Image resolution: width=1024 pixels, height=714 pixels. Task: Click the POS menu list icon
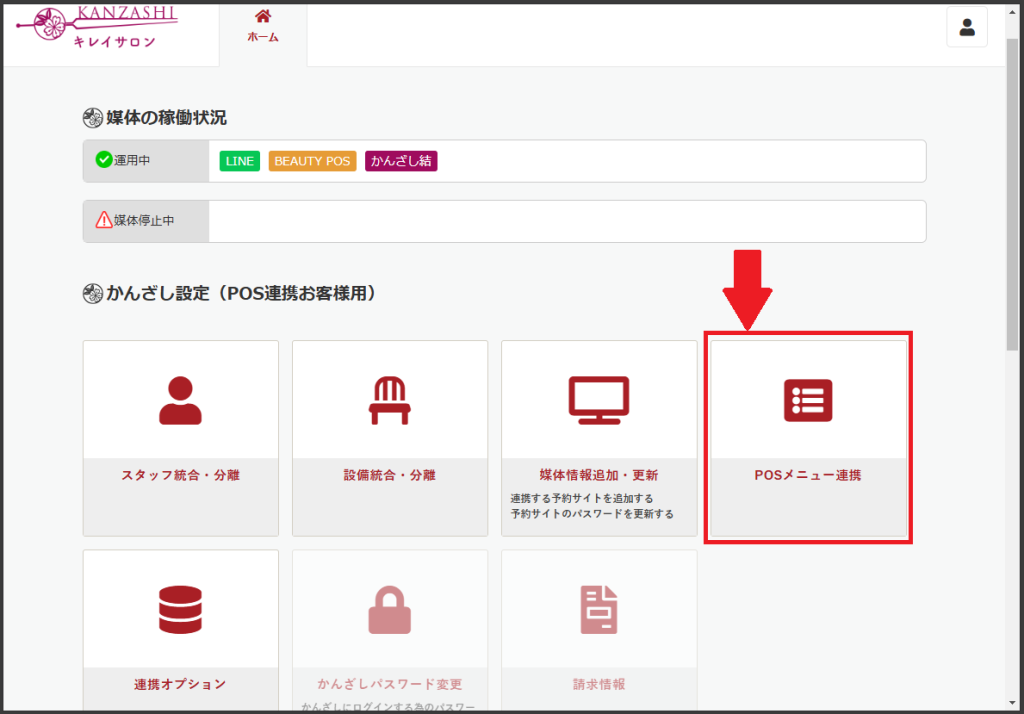(808, 400)
